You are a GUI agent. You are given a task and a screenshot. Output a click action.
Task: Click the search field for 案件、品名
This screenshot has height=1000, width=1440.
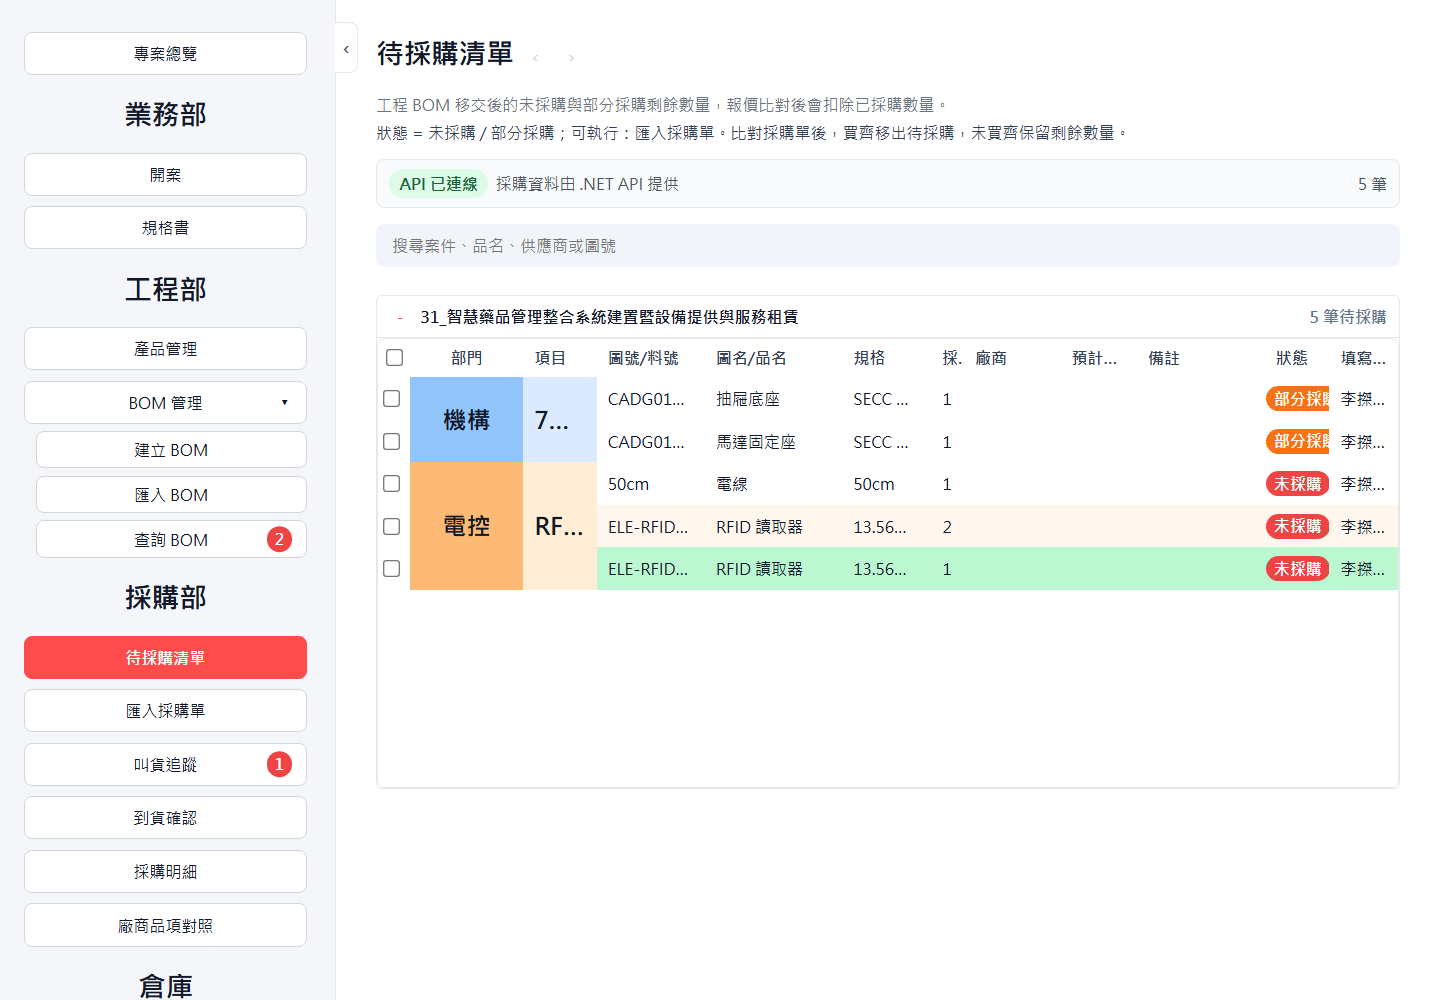tap(887, 245)
